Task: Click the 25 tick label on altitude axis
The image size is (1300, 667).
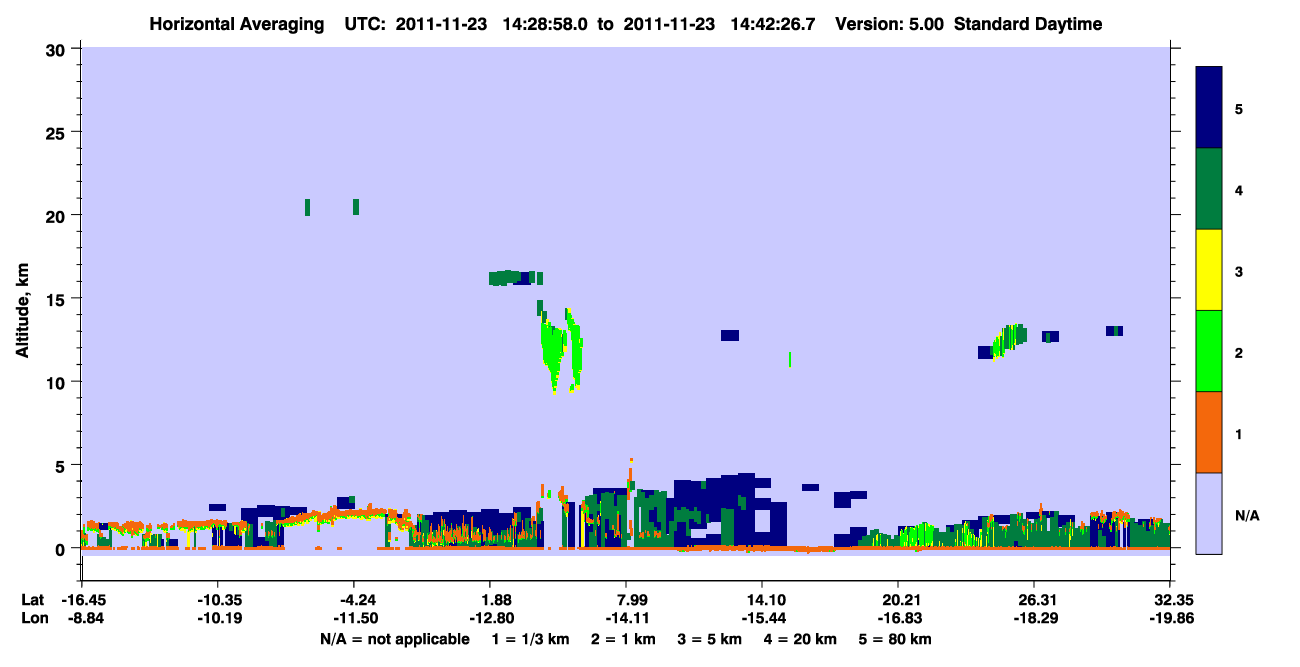Action: click(x=58, y=132)
